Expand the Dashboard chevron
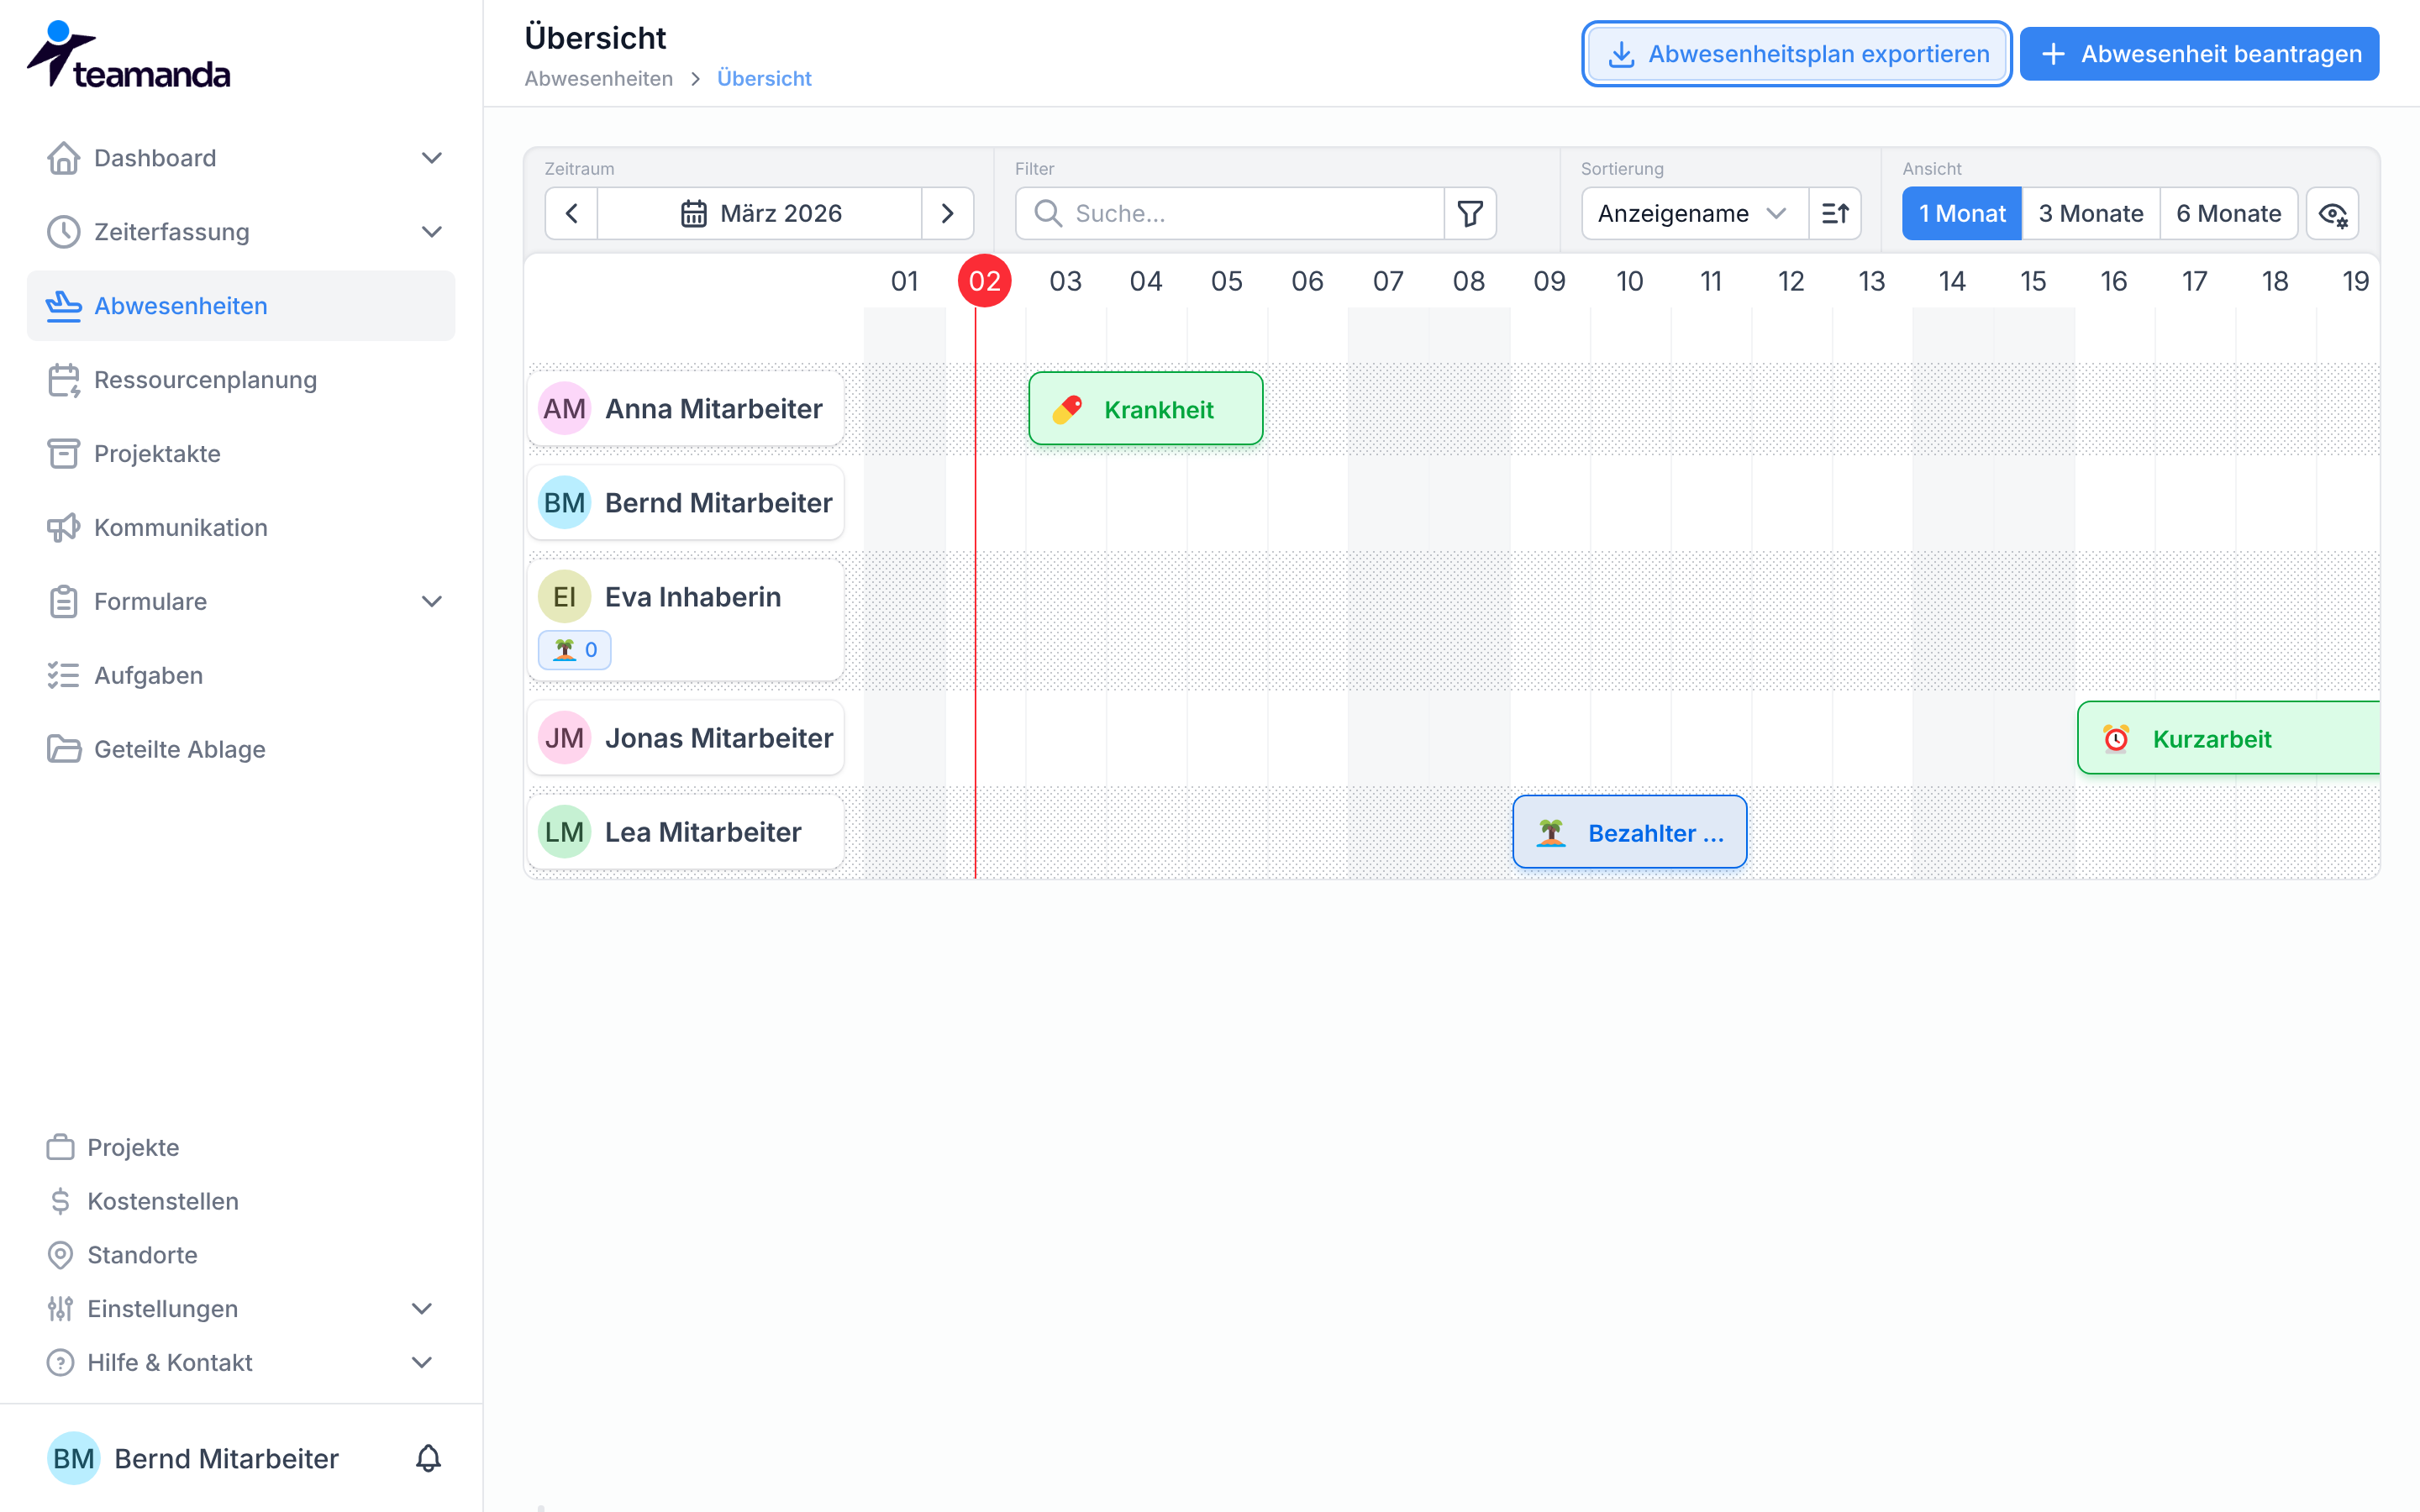Screen dimensions: 2420x1512 pyautogui.click(x=431, y=158)
